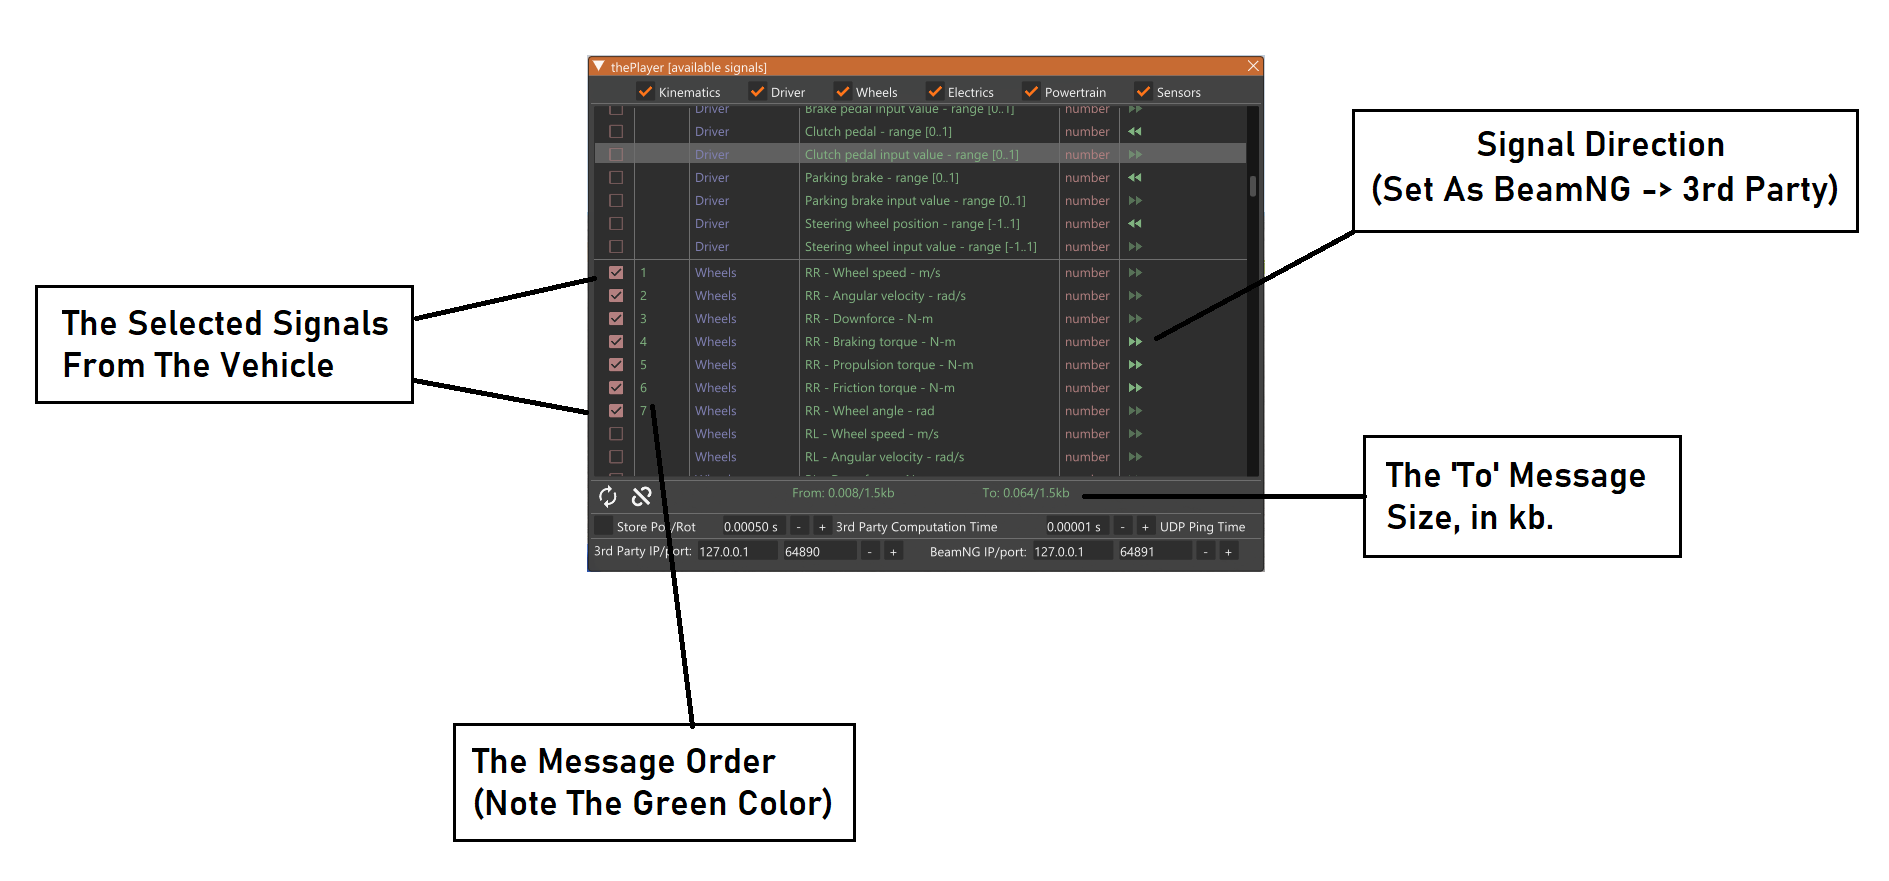Click the unlink connection icon
Viewport: 1889px width, 881px height.
click(x=642, y=496)
